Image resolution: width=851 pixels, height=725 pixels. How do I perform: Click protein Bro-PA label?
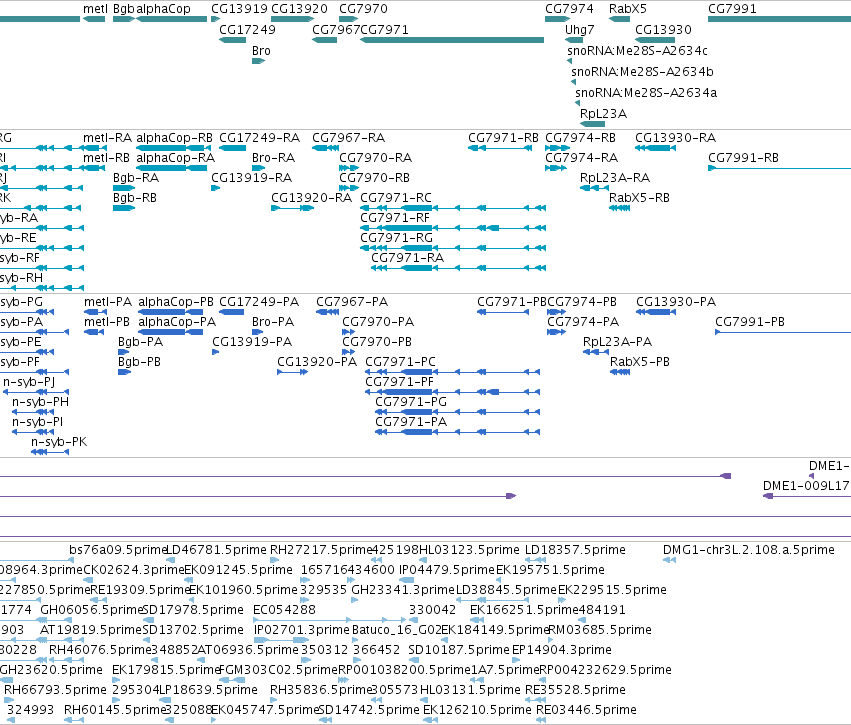(x=273, y=322)
